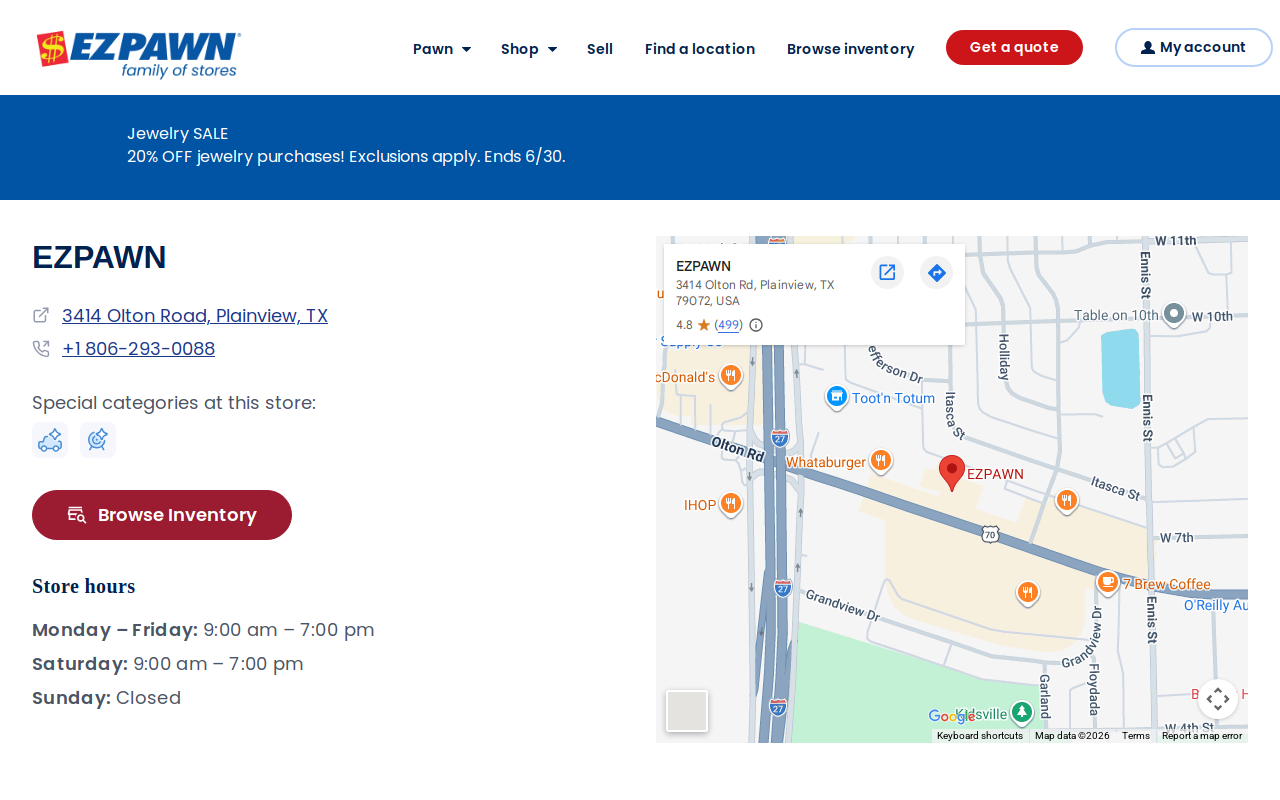Click the Google logo on the map

[952, 716]
